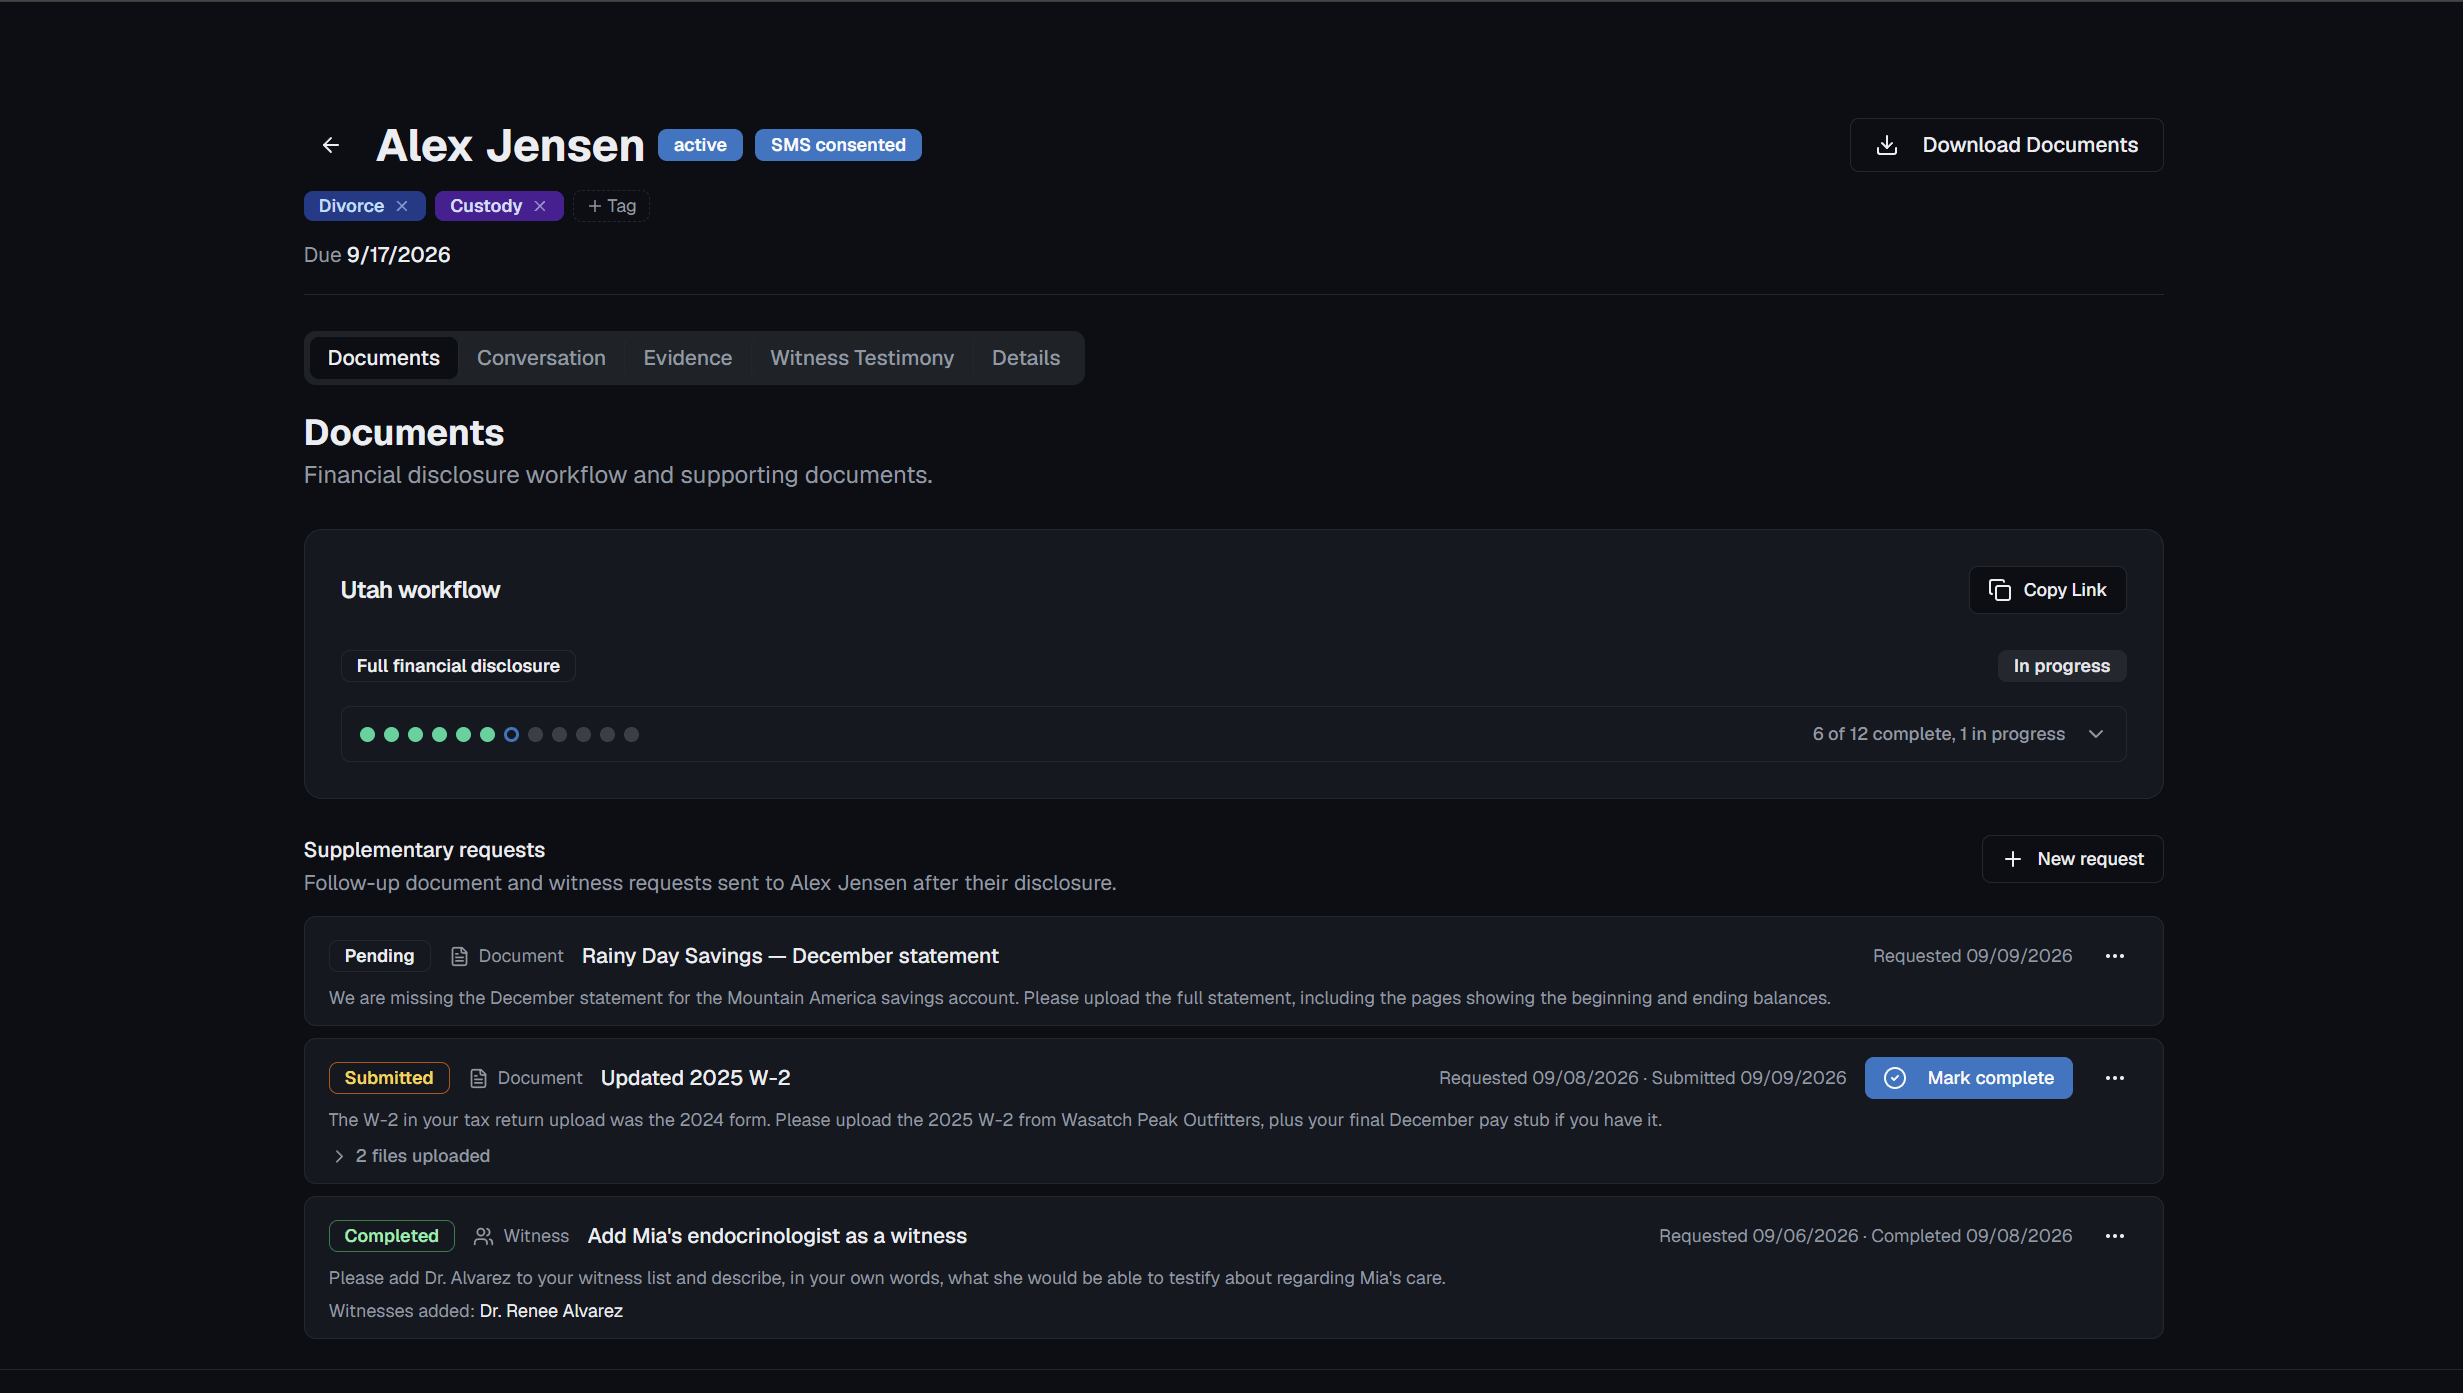The height and width of the screenshot is (1393, 2463).
Task: Click the Completed status badge
Action: click(391, 1236)
